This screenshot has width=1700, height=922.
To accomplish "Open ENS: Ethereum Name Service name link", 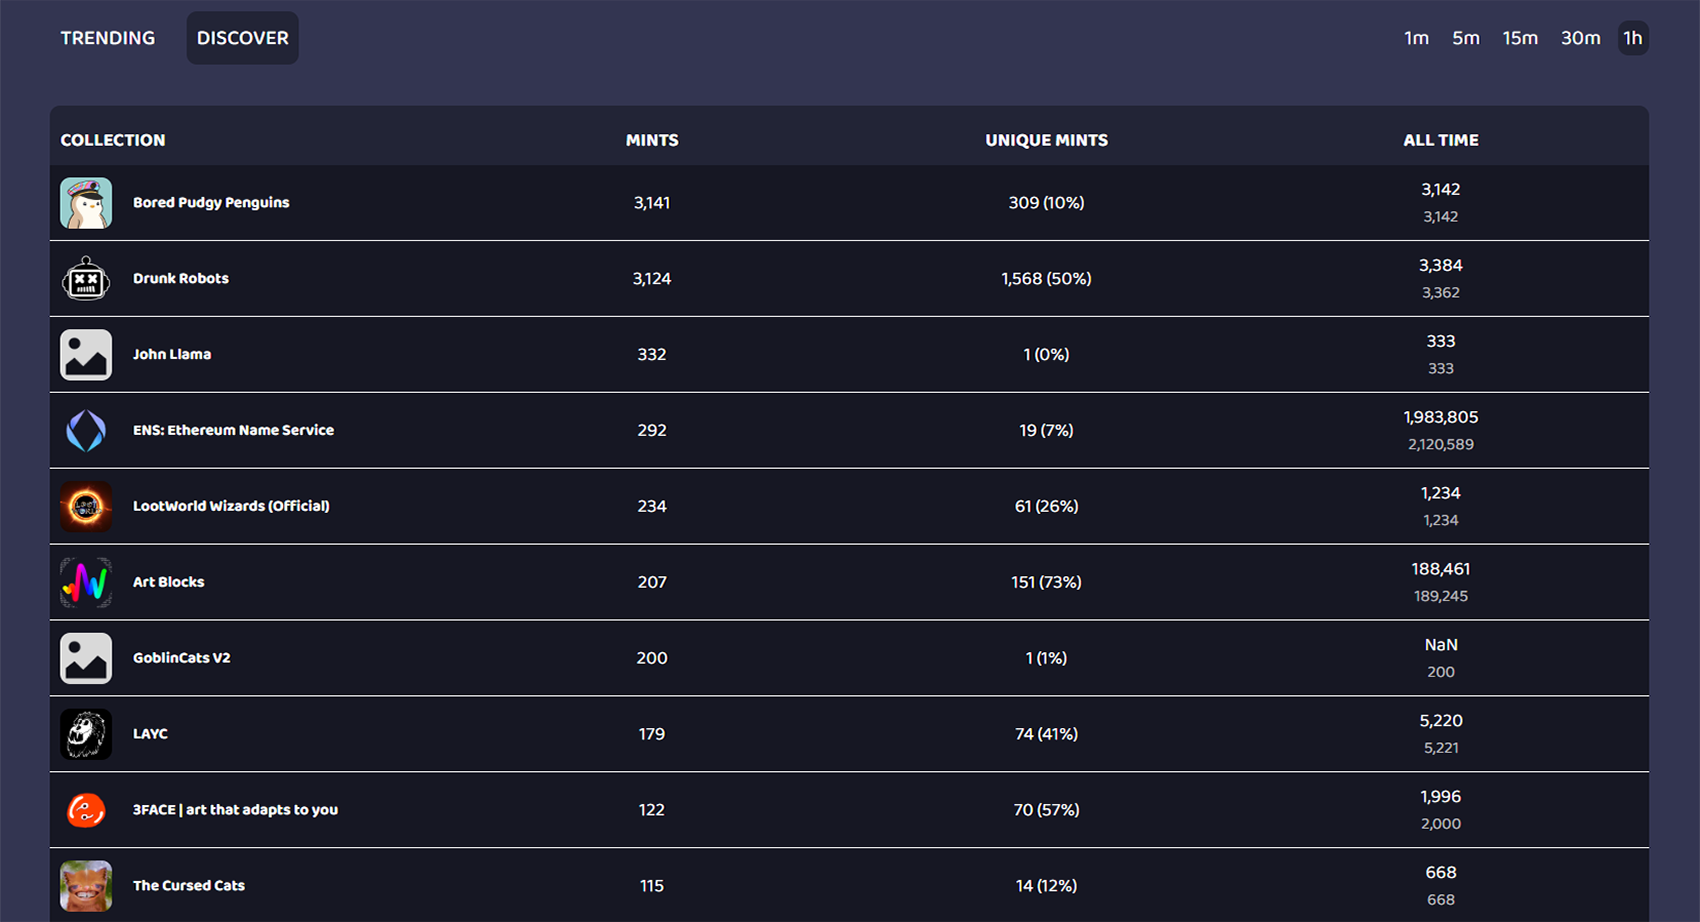I will click(x=234, y=430).
